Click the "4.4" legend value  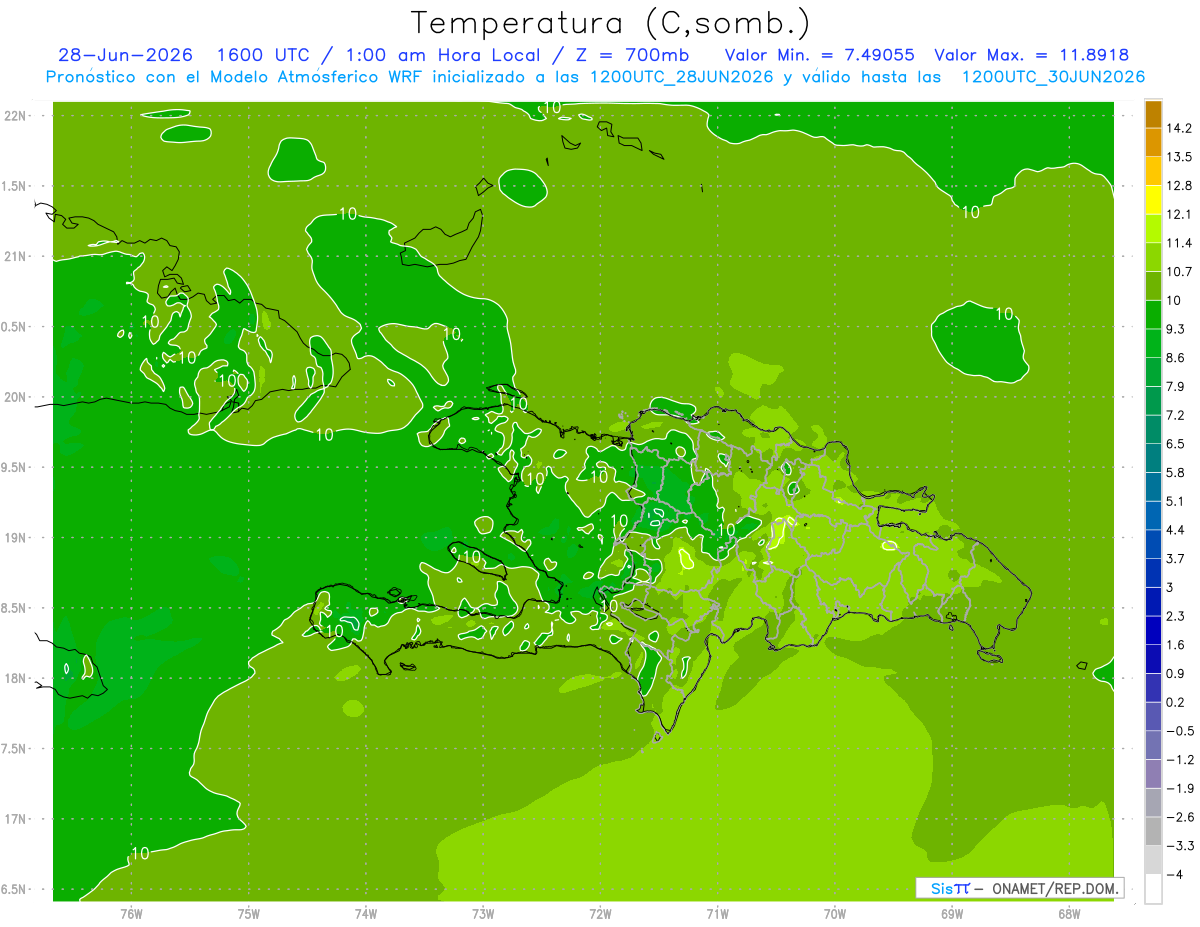pyautogui.click(x=1176, y=530)
